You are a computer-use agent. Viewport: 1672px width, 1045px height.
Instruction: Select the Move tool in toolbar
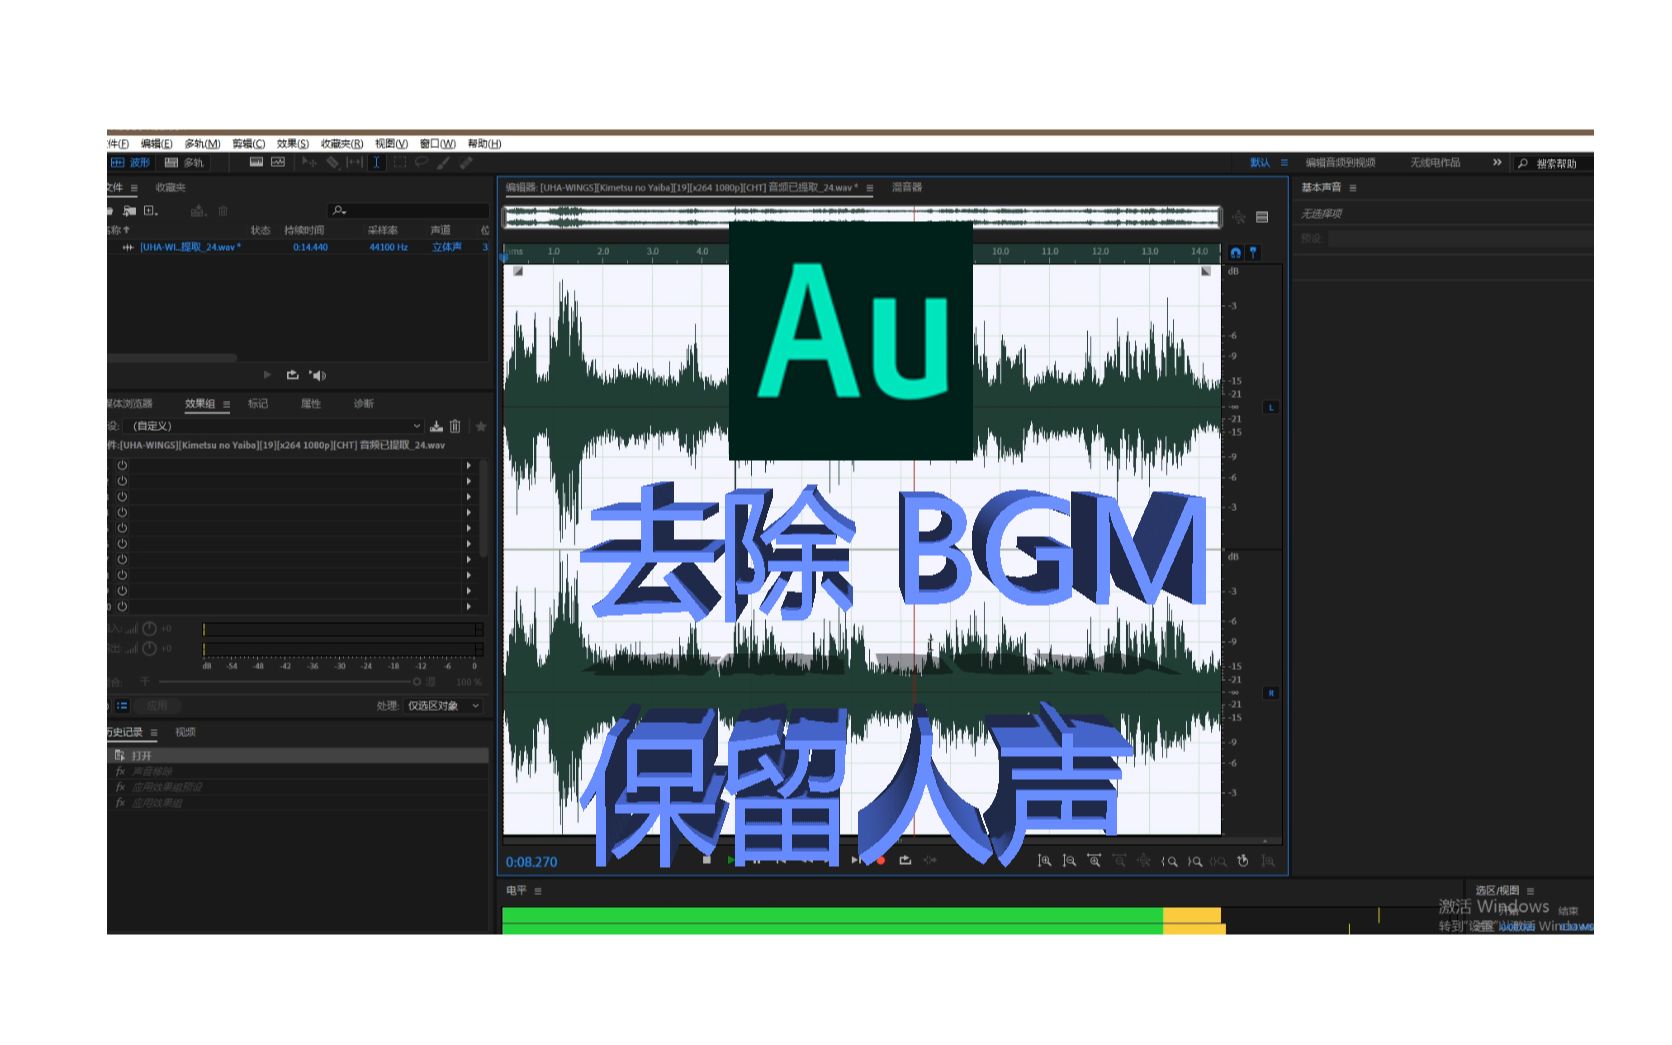[309, 162]
